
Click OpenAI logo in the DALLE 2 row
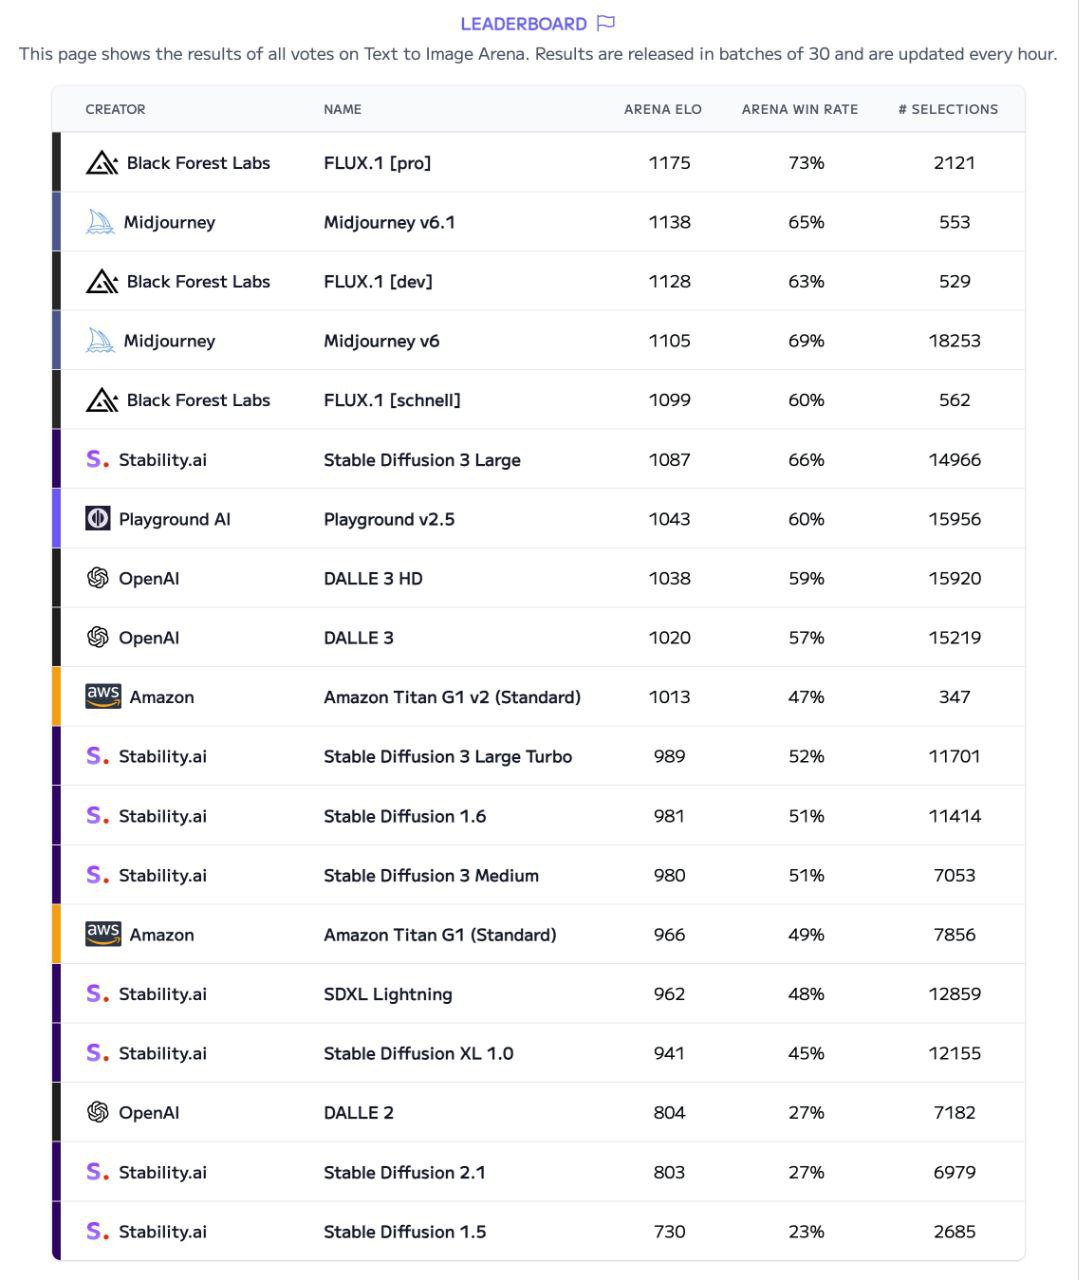[98, 1112]
